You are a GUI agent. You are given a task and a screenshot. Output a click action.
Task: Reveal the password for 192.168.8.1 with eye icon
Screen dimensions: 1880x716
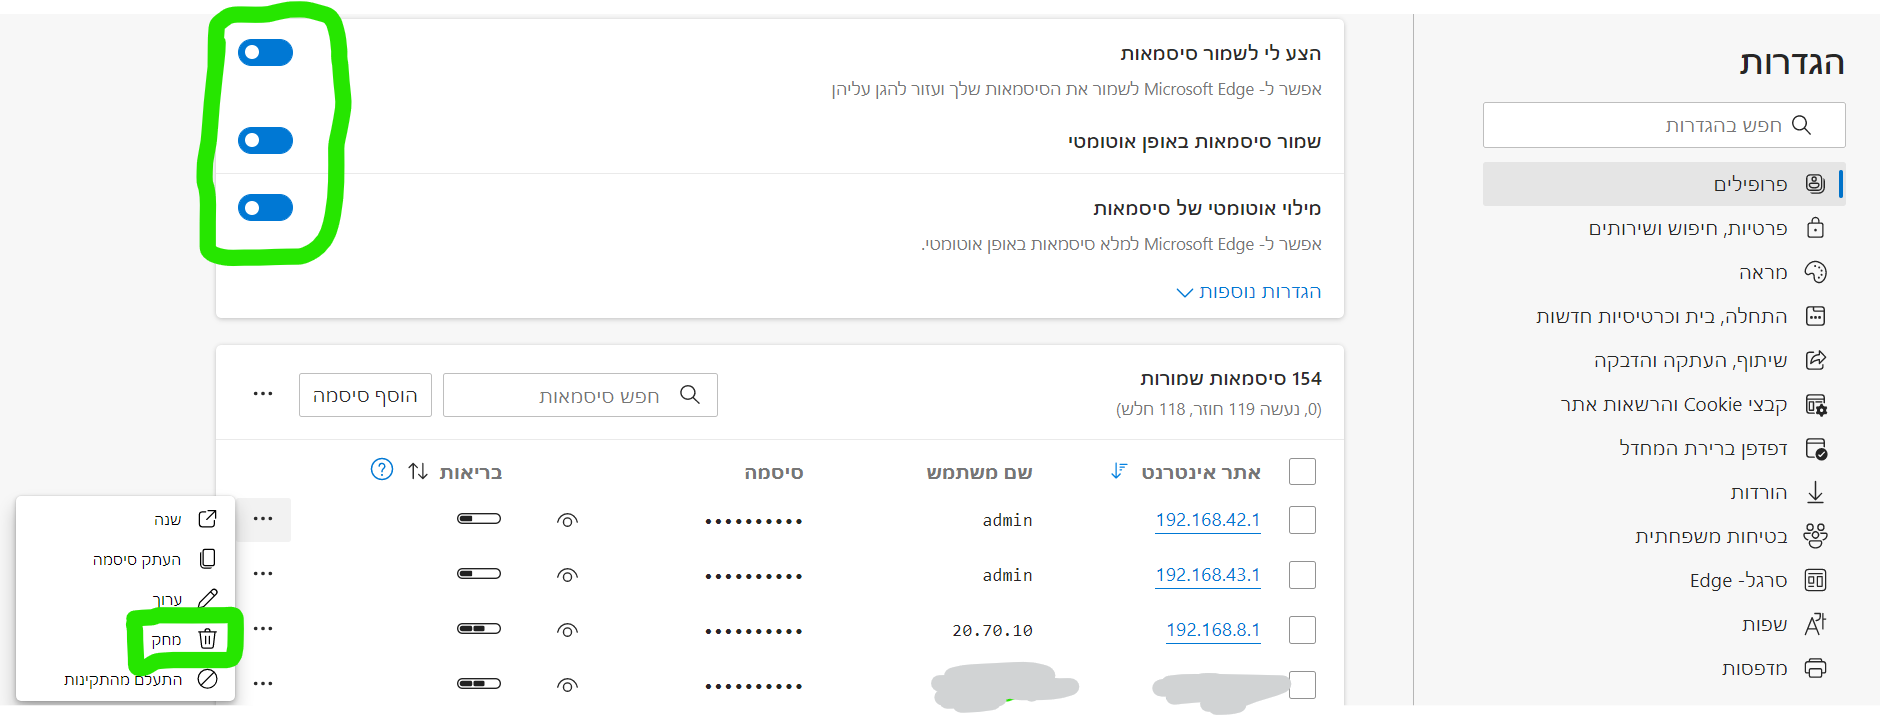coord(567,630)
